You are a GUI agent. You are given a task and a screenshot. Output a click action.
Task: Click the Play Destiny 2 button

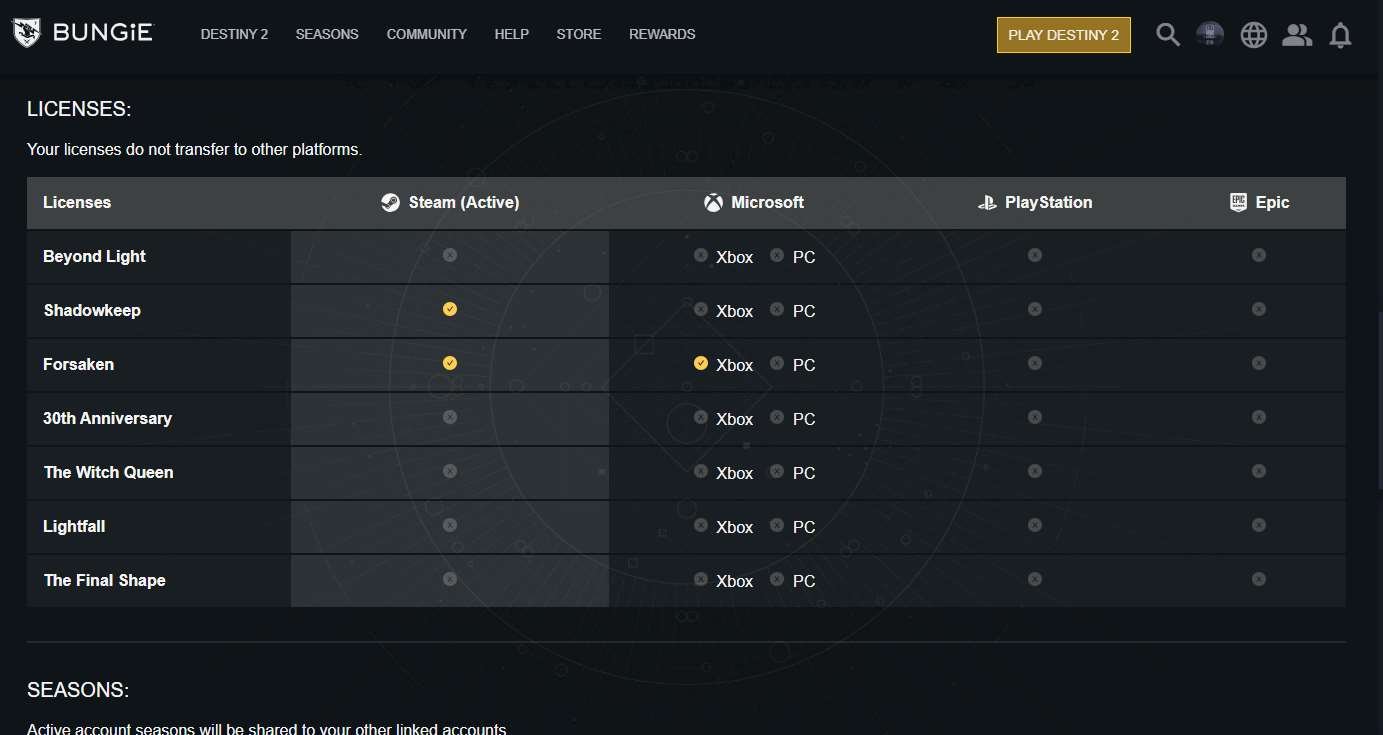pyautogui.click(x=1064, y=35)
